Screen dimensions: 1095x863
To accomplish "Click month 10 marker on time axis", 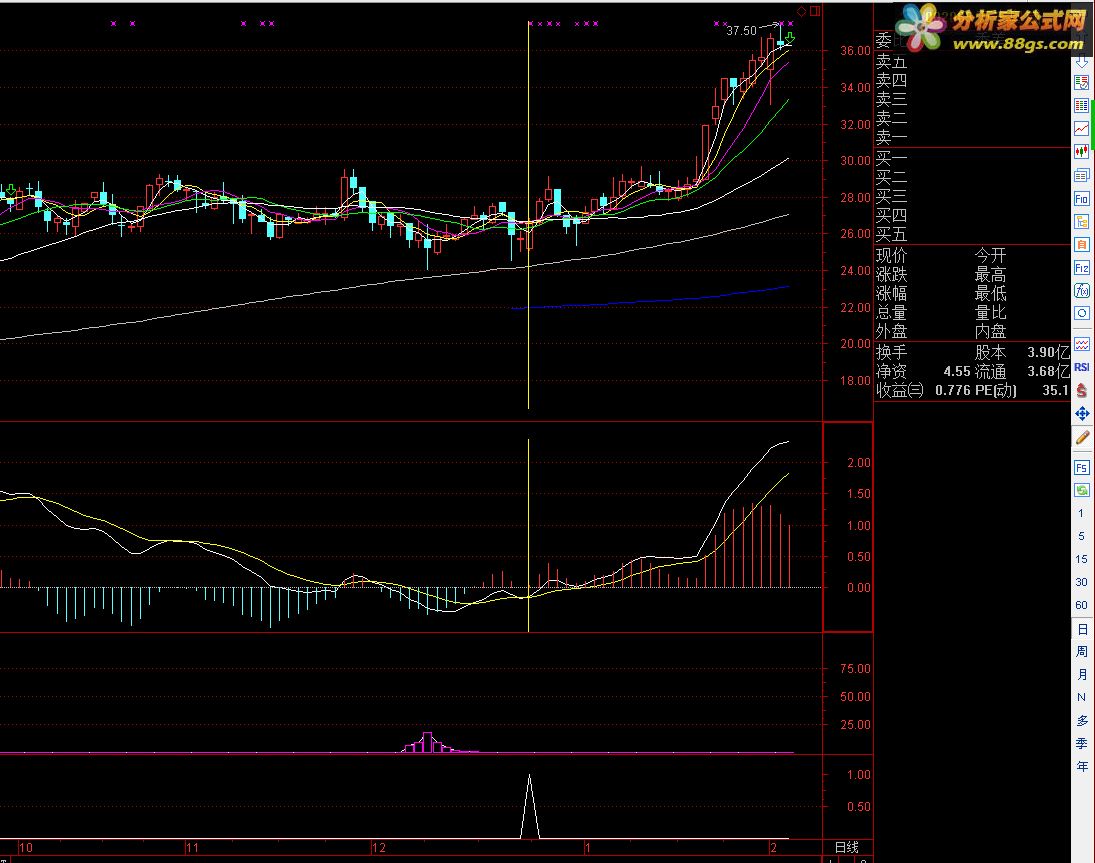I will (x=26, y=848).
